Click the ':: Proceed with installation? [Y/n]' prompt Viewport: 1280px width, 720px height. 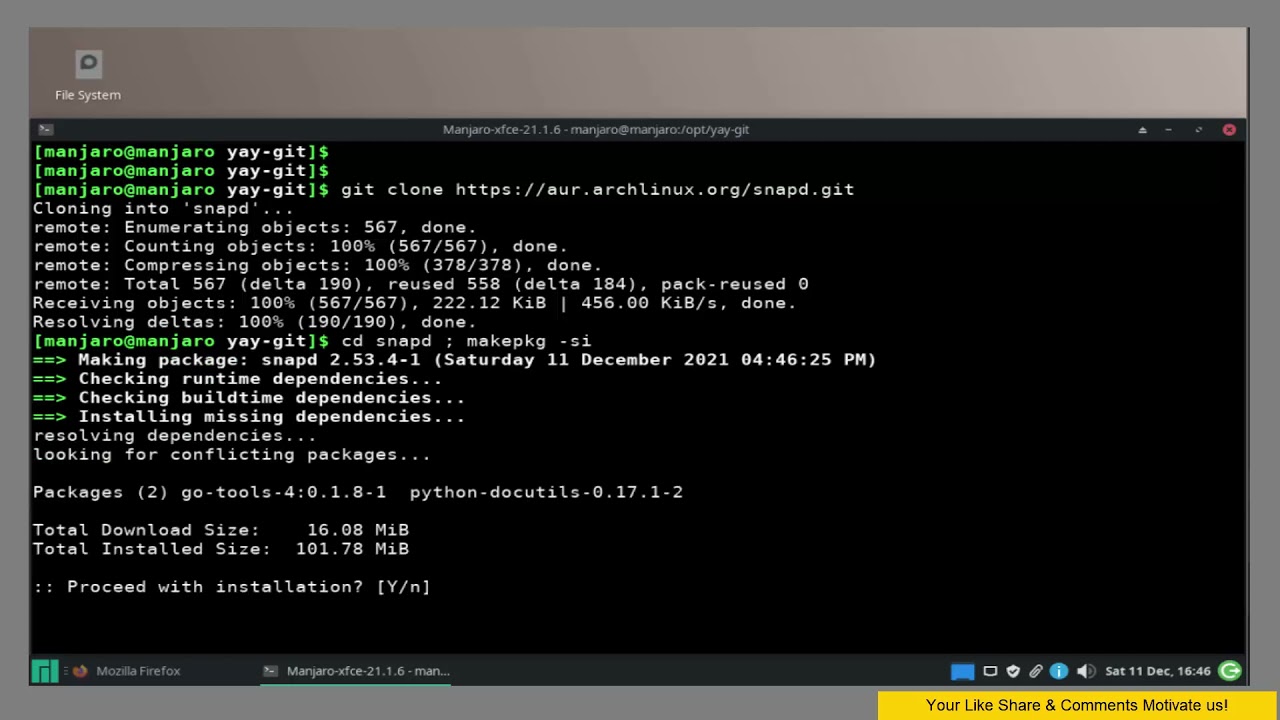232,587
